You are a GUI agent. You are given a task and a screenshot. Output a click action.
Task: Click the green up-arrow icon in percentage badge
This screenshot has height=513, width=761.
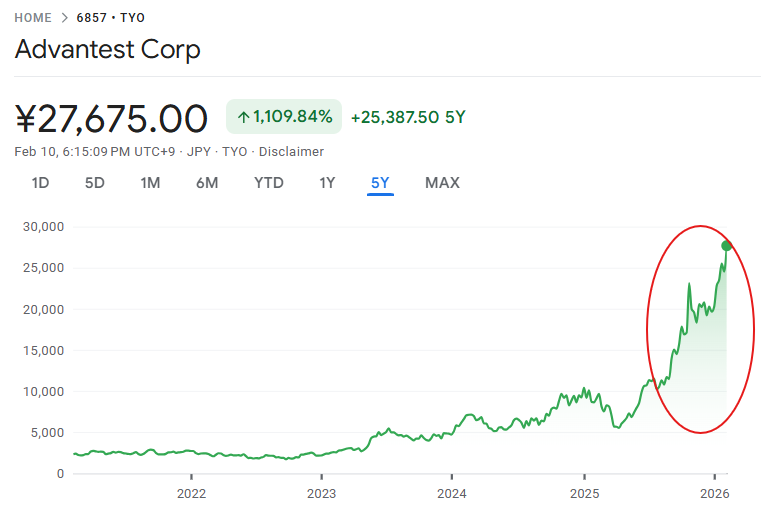(x=243, y=117)
